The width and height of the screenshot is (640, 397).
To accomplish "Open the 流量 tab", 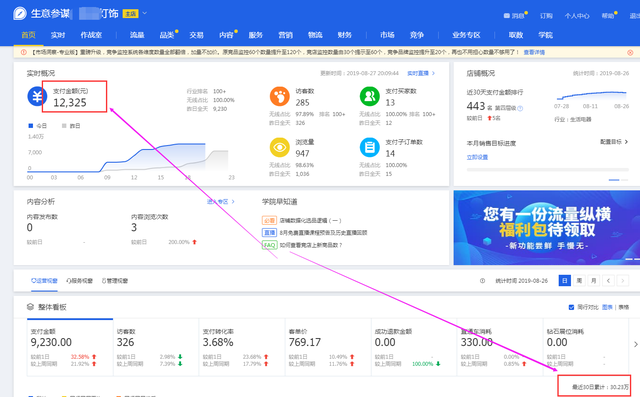I will point(137,35).
